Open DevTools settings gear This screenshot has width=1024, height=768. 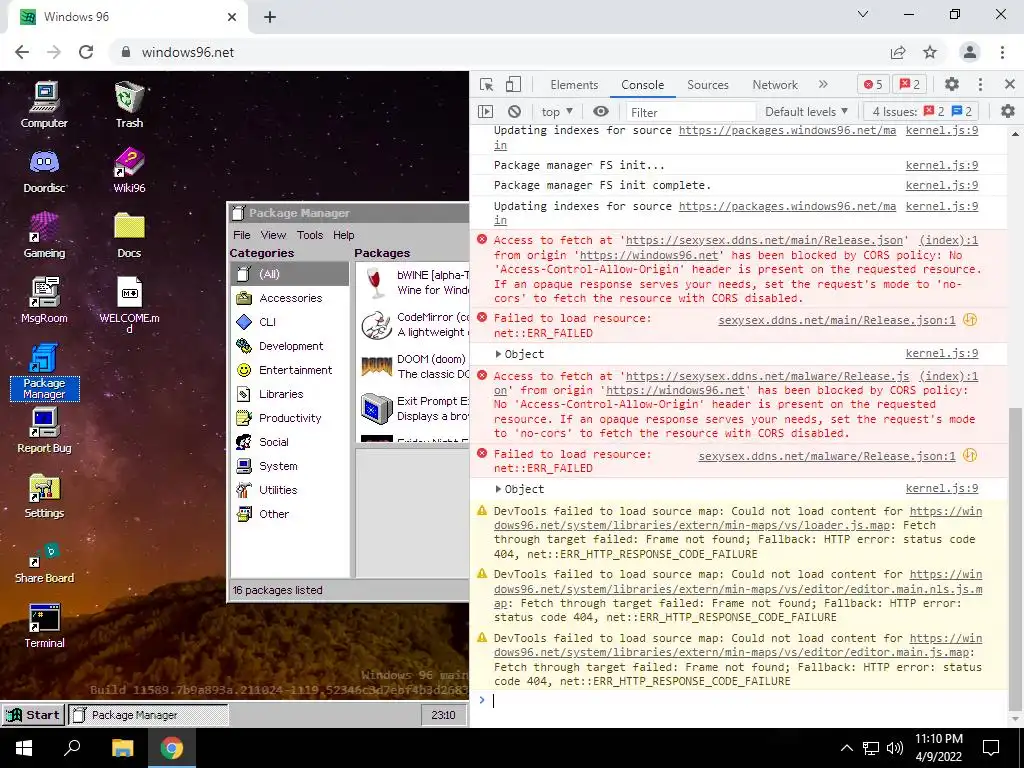[952, 84]
